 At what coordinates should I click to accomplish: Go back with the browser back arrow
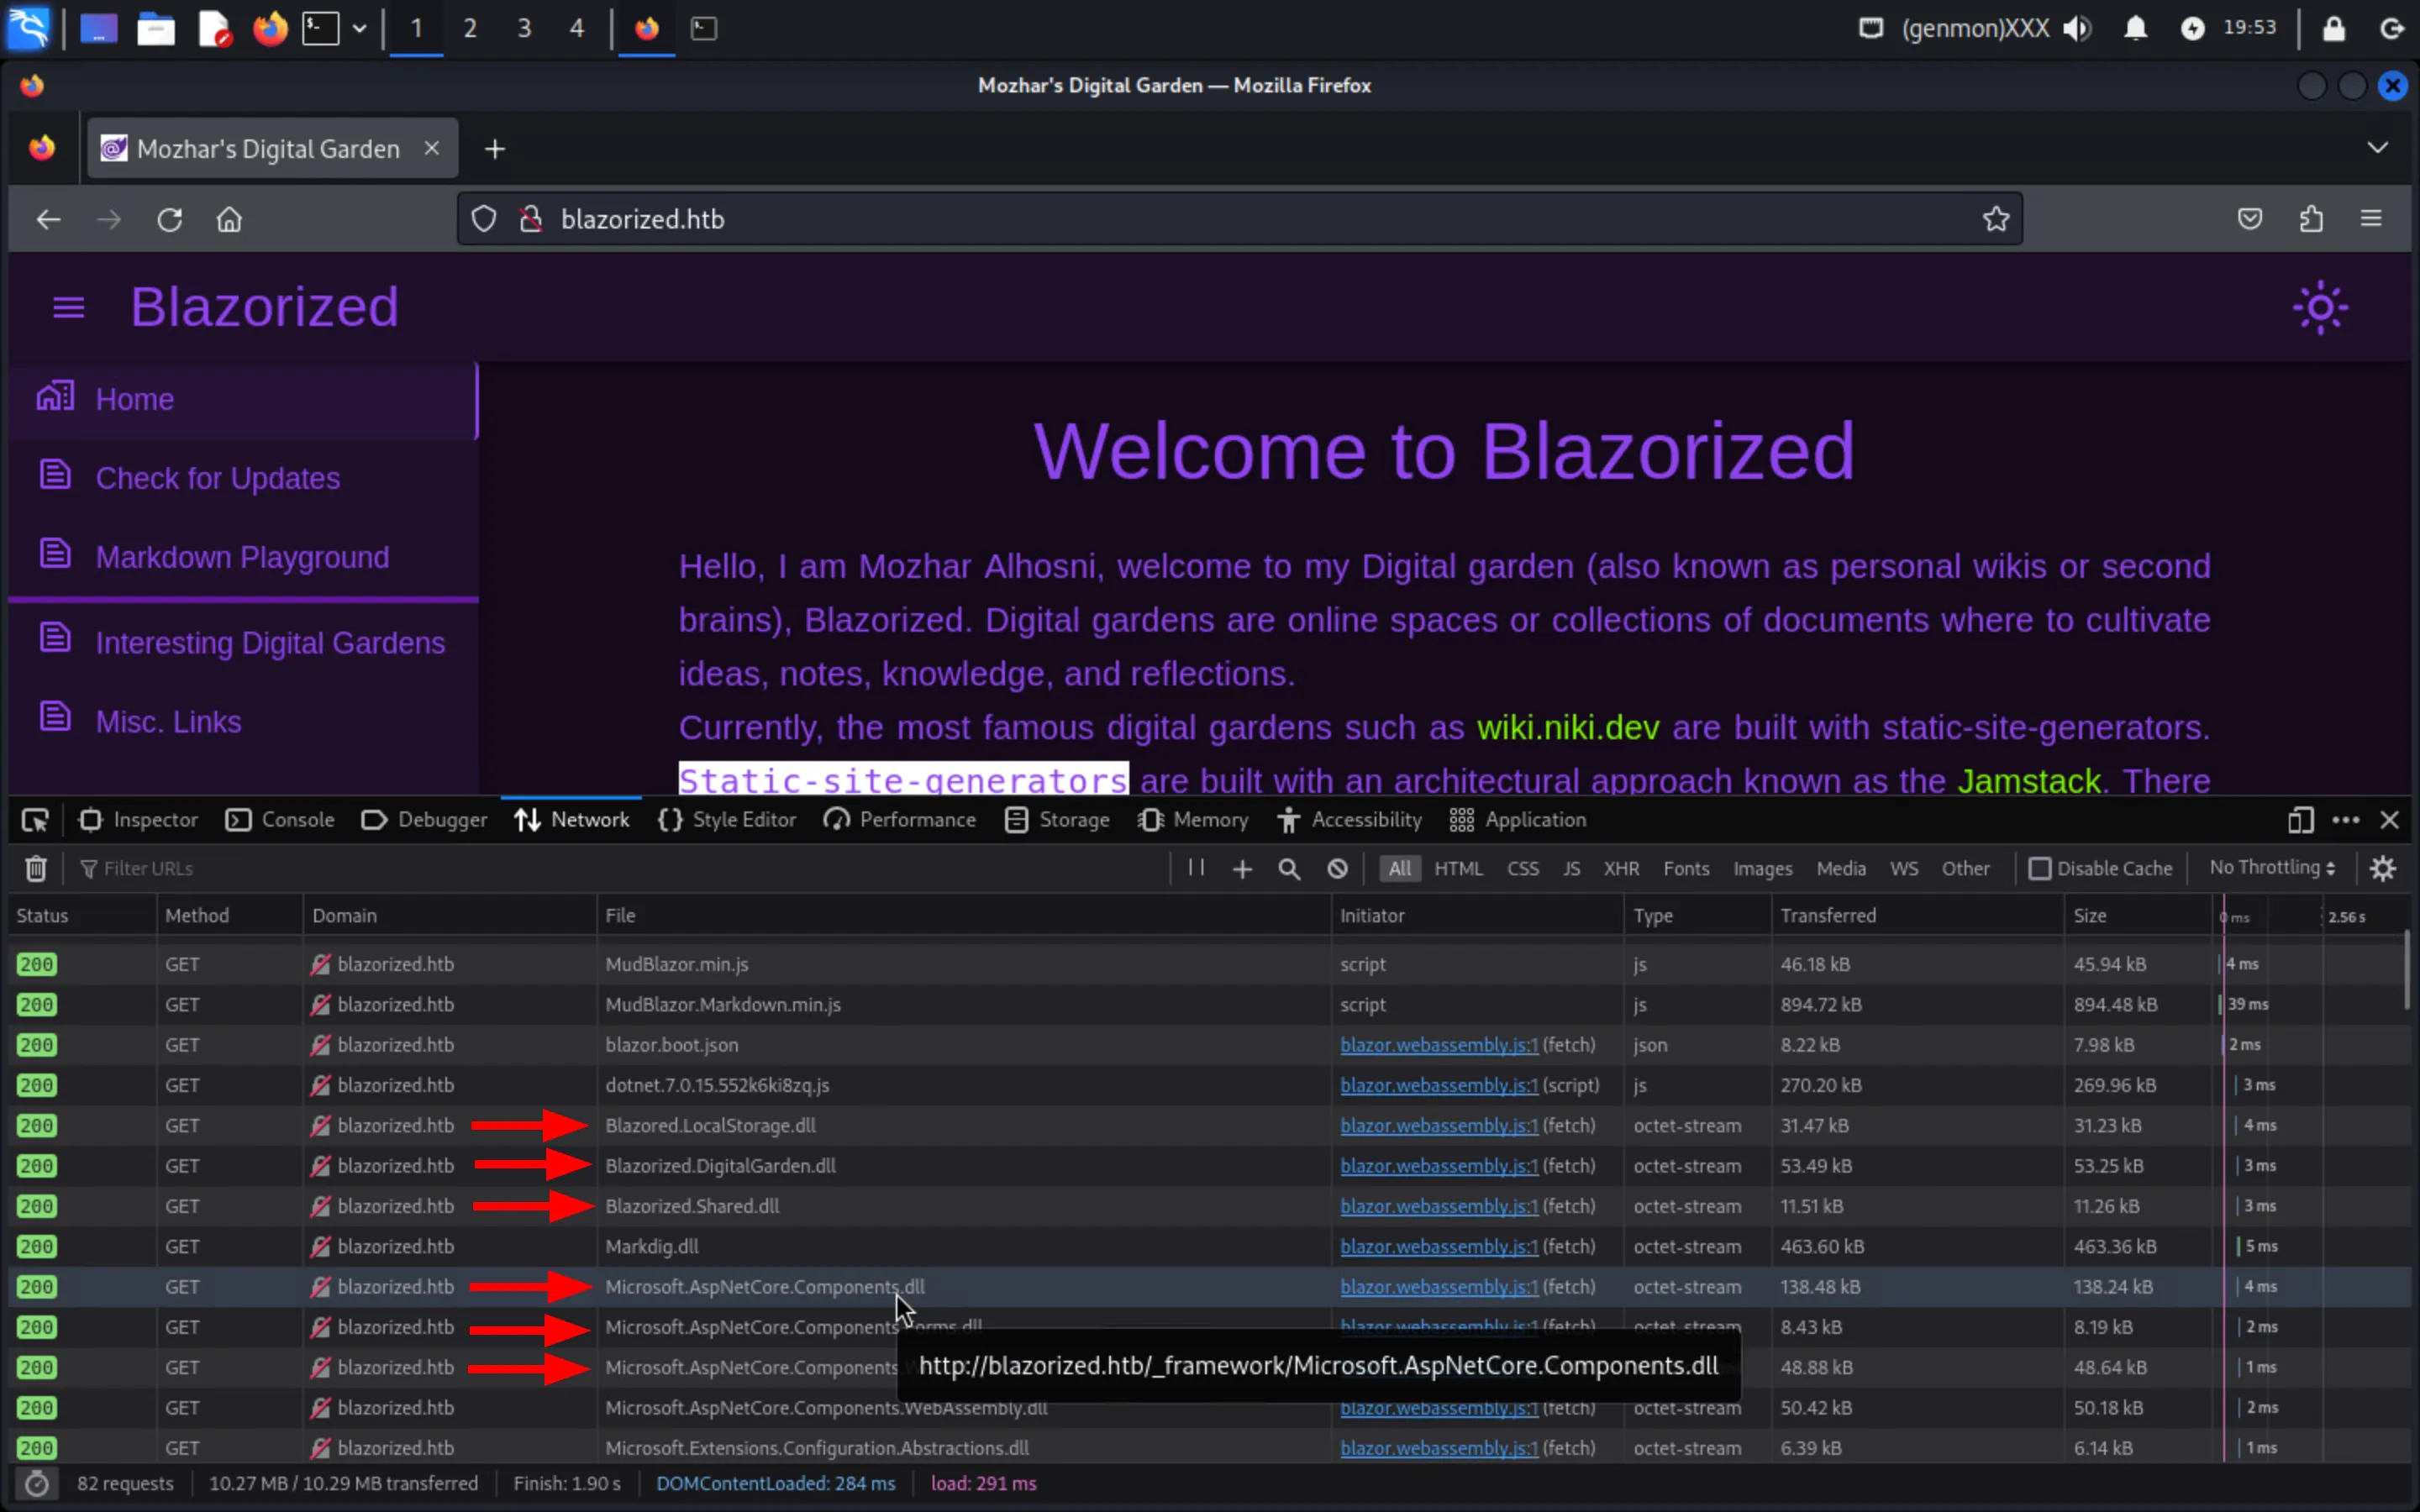coord(48,219)
